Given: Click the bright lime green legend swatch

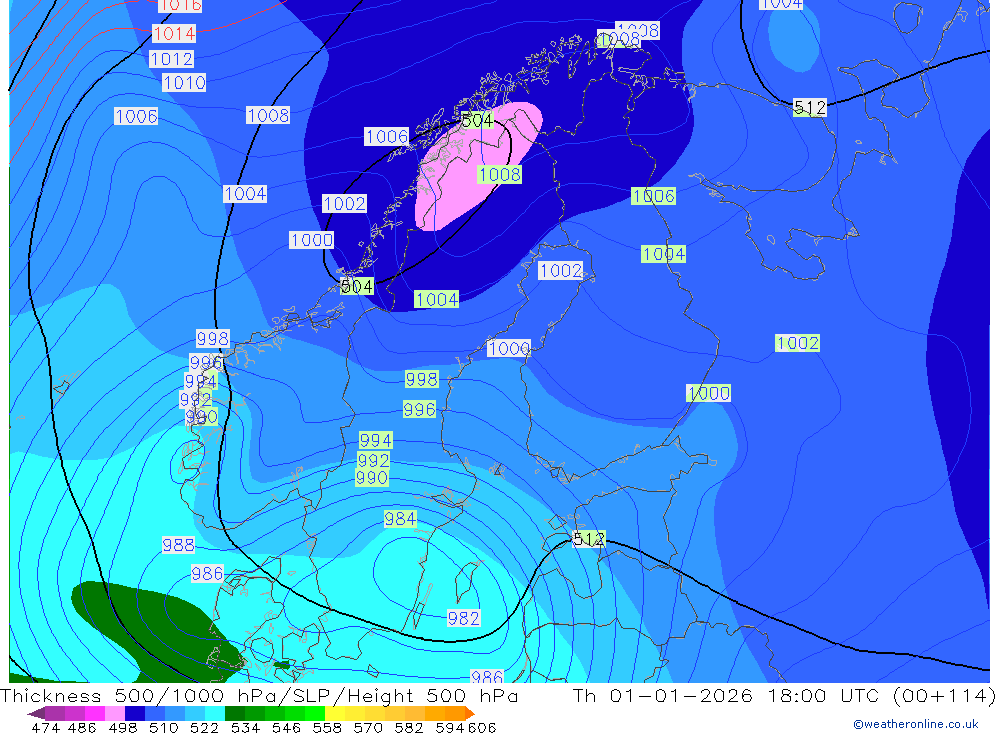Looking at the screenshot, I should pyautogui.click(x=315, y=713).
